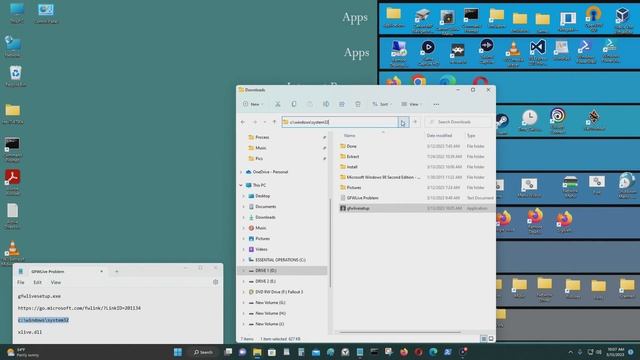This screenshot has width=640, height=360.
Task: Open the Sort dropdown in Explorer toolbar
Action: coord(382,104)
